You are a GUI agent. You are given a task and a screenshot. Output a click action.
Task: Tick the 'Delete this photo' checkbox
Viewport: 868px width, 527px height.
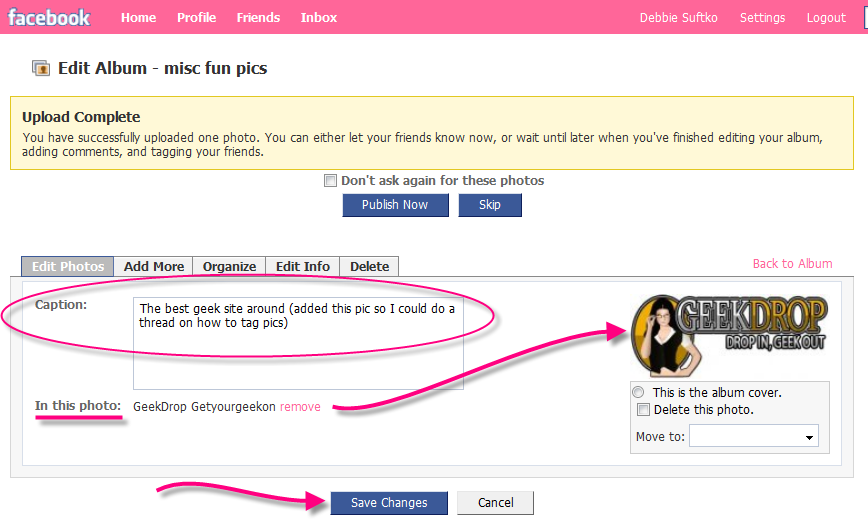tap(644, 410)
